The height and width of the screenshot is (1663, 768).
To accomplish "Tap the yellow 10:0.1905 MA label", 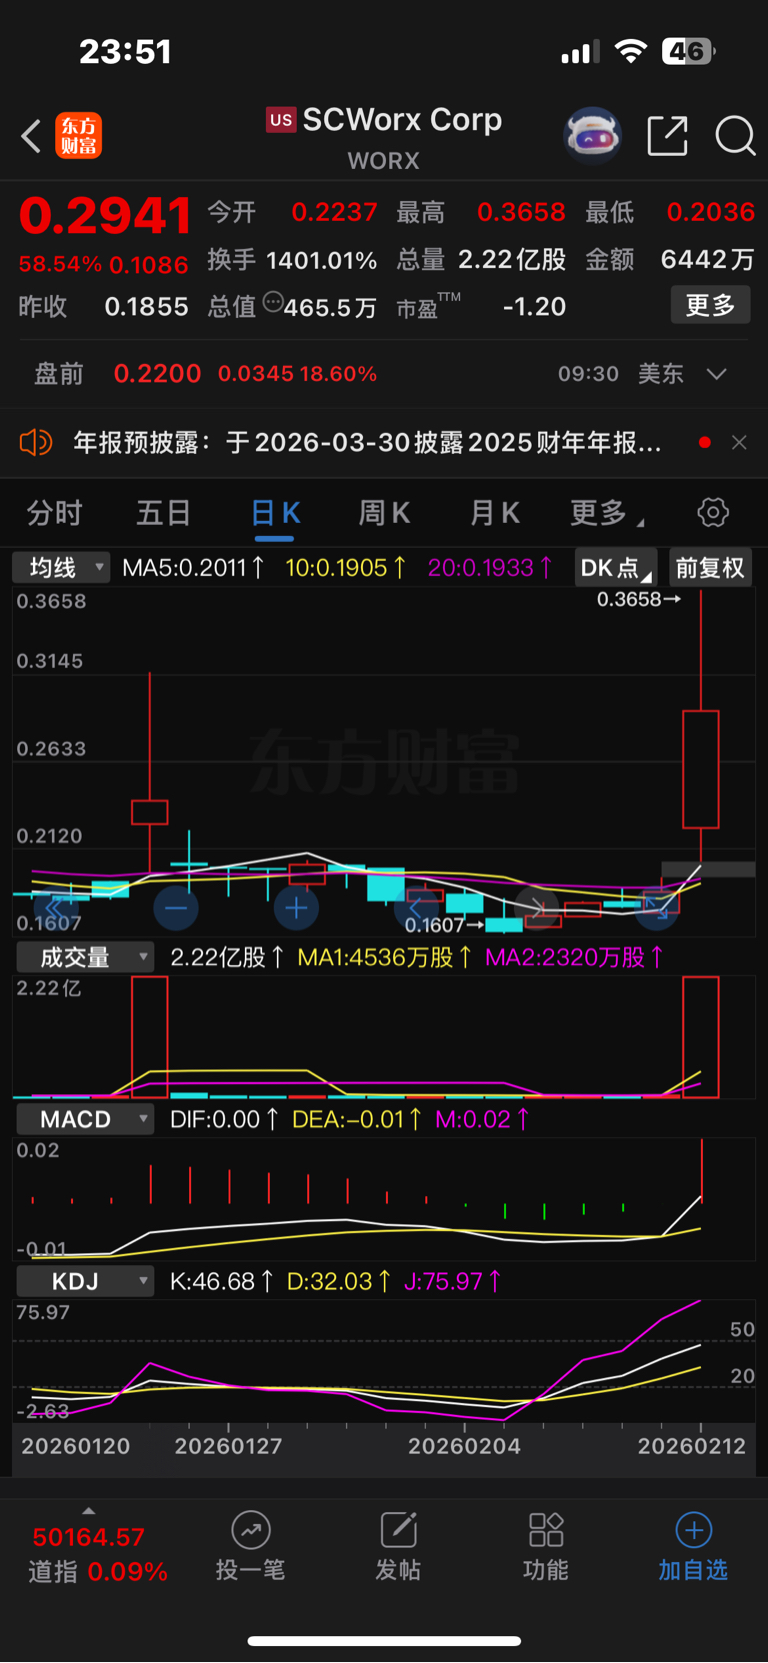I will coord(346,568).
